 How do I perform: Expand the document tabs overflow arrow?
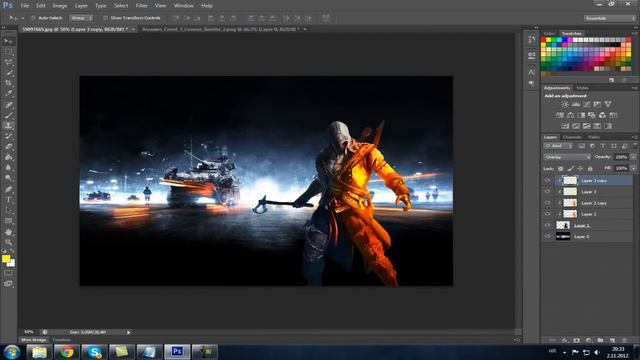(x=305, y=29)
